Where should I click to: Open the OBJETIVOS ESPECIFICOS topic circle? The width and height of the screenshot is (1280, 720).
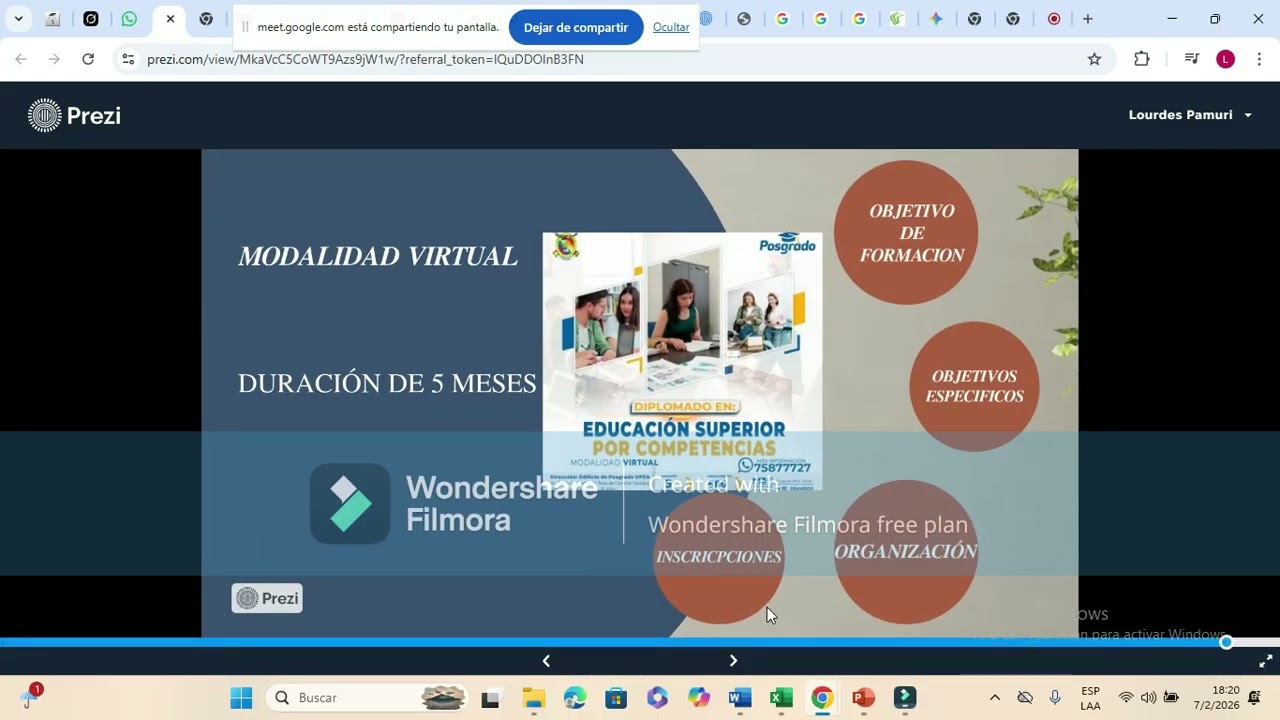tap(974, 386)
